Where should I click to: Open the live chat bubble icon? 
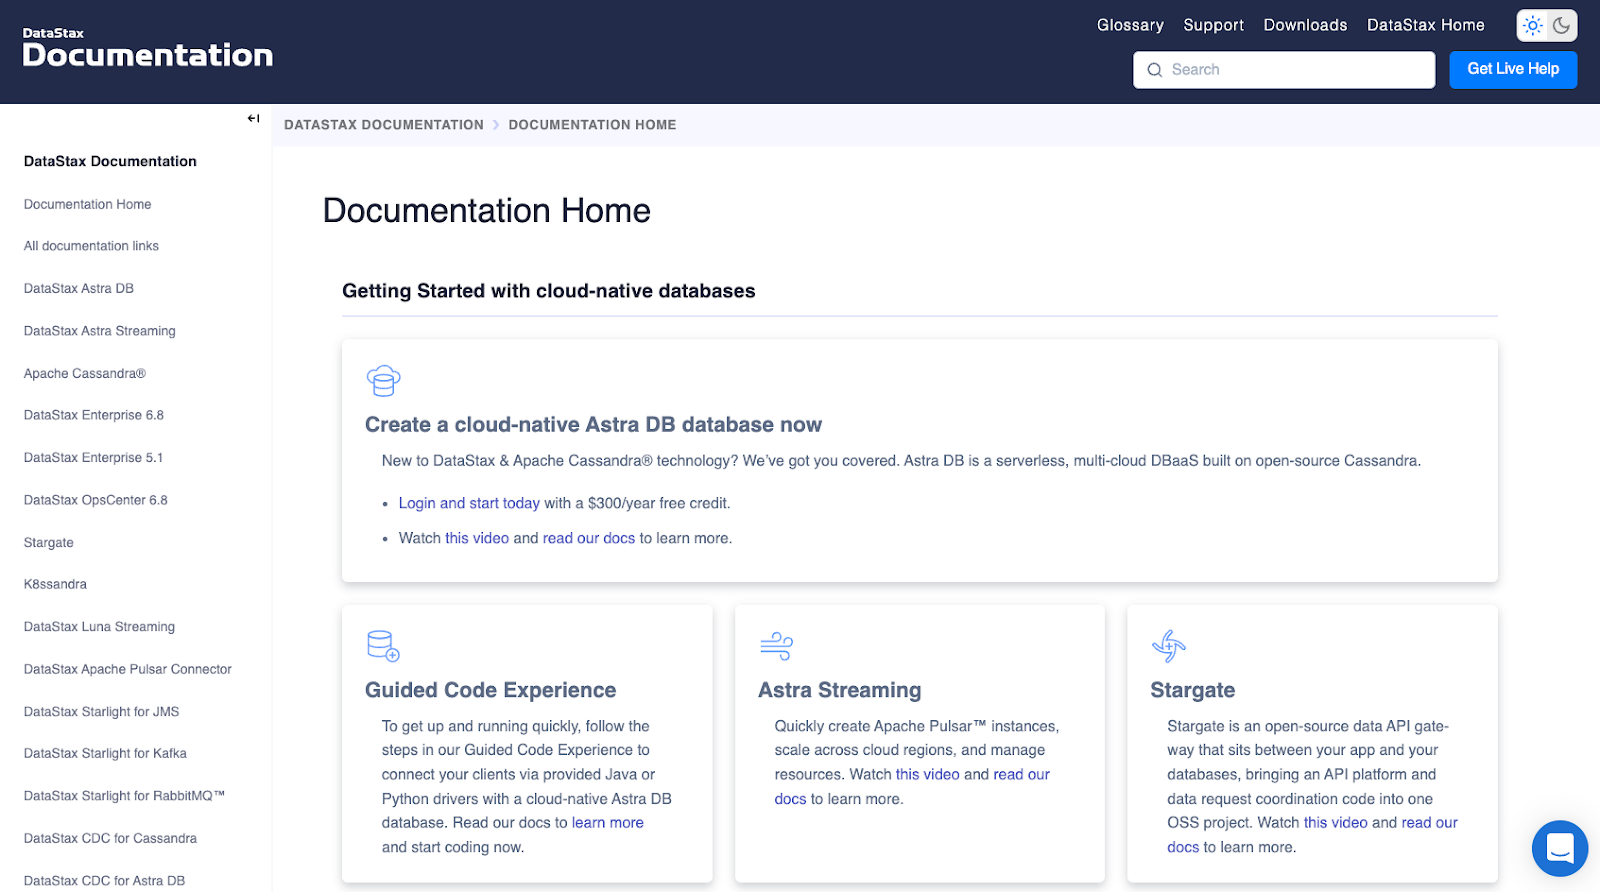[x=1559, y=848]
